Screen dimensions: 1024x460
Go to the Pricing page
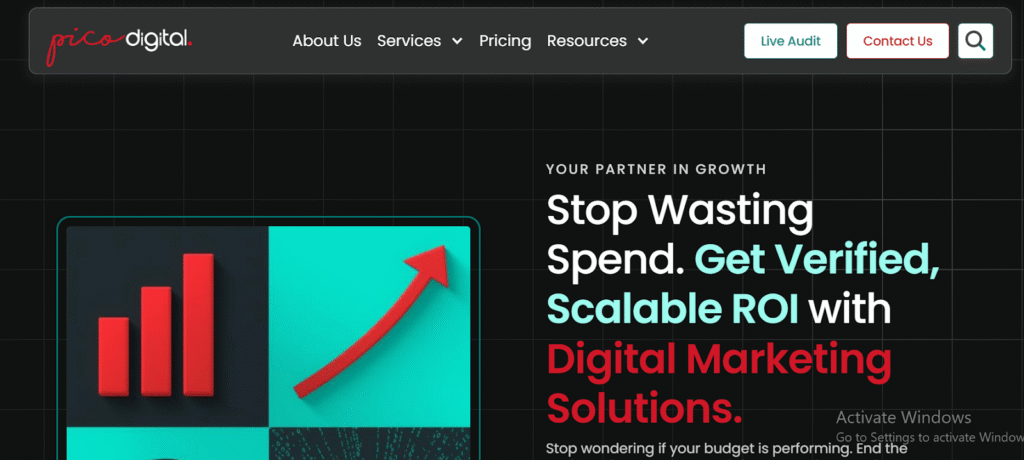click(505, 41)
